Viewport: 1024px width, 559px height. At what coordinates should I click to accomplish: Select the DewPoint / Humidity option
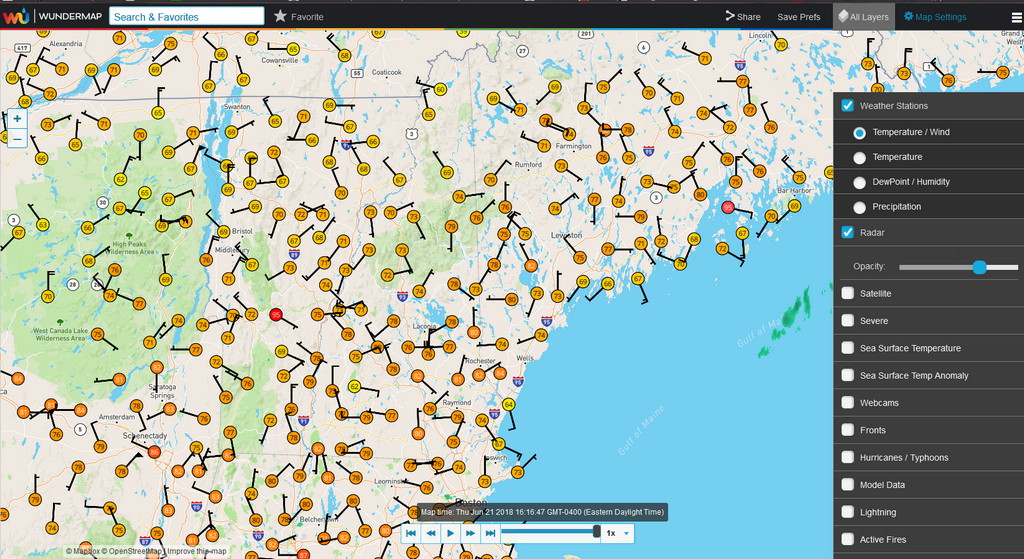pos(859,182)
